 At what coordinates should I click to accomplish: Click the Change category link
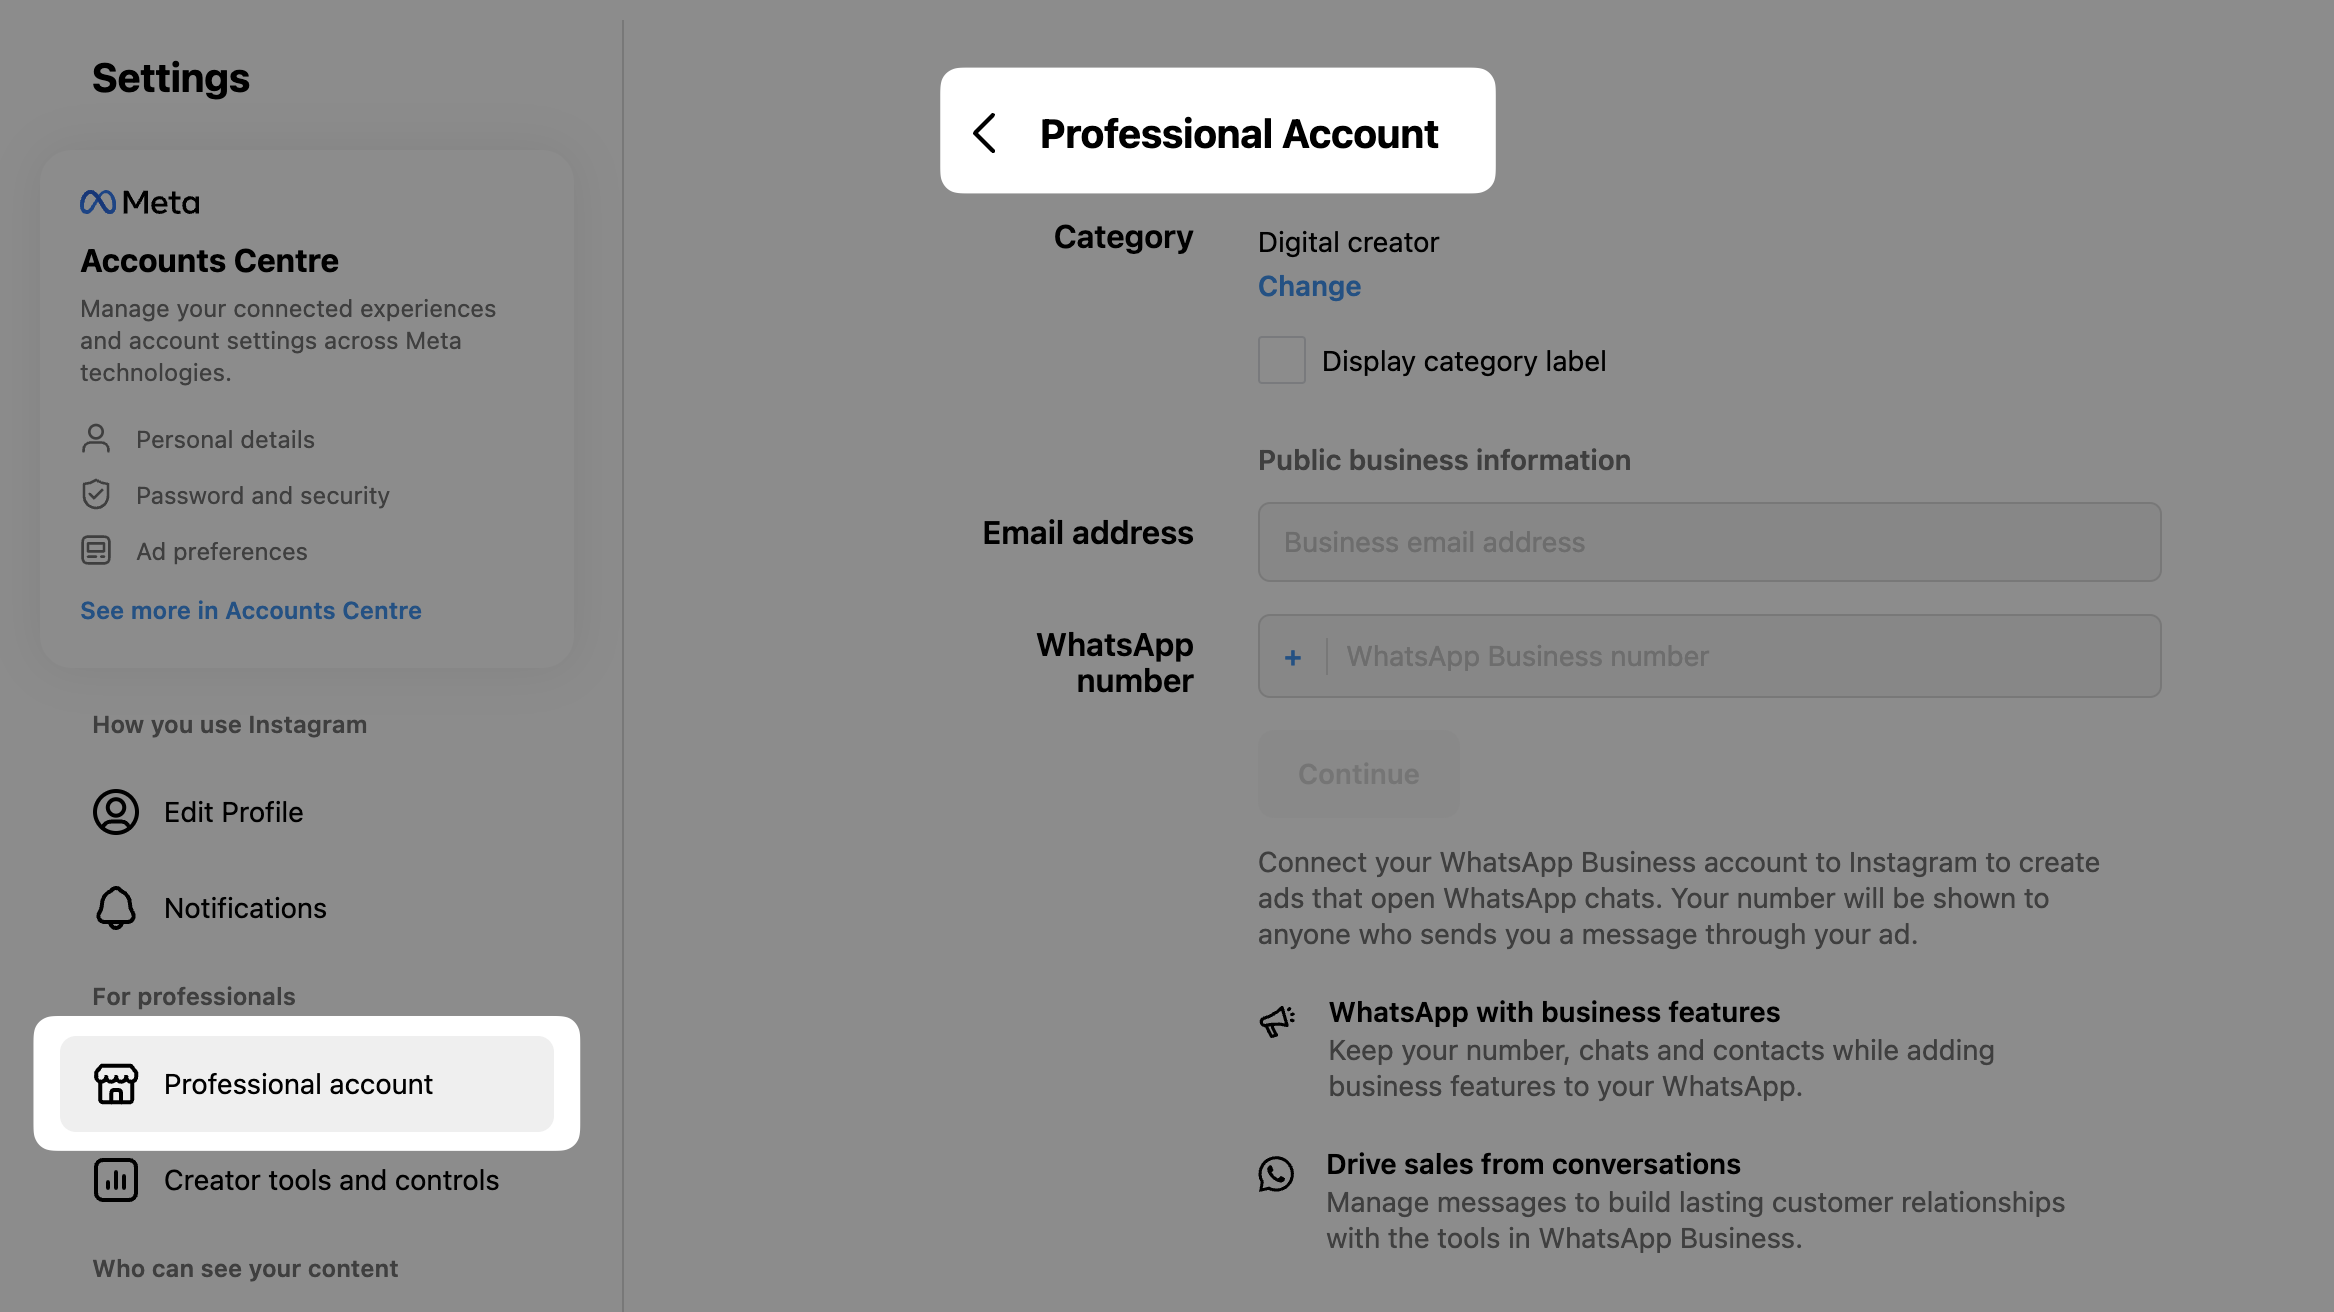tap(1309, 286)
